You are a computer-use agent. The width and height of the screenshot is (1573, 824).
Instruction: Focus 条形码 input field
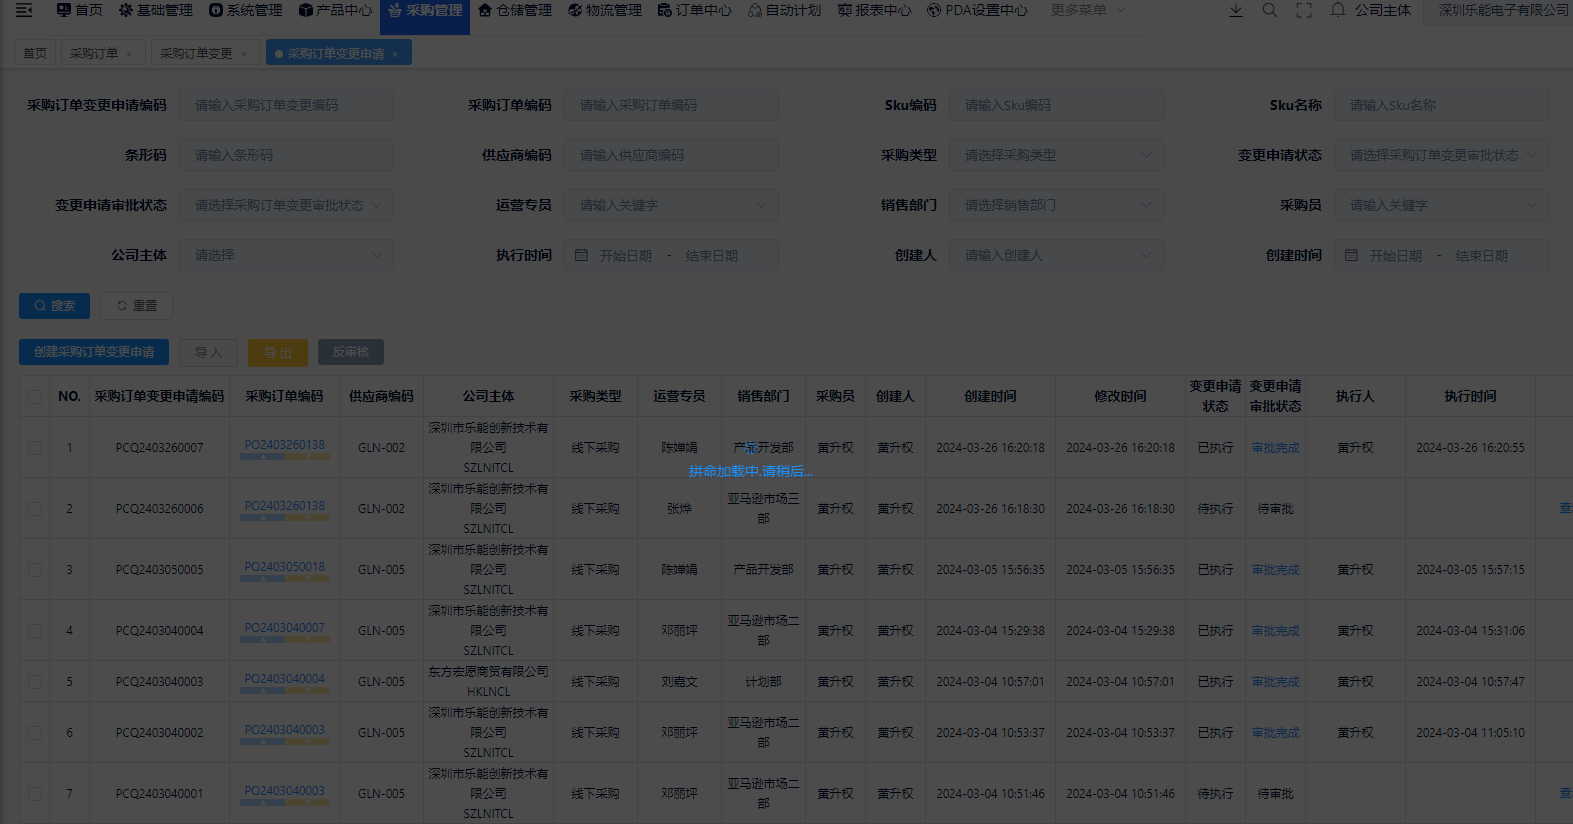[x=286, y=156]
